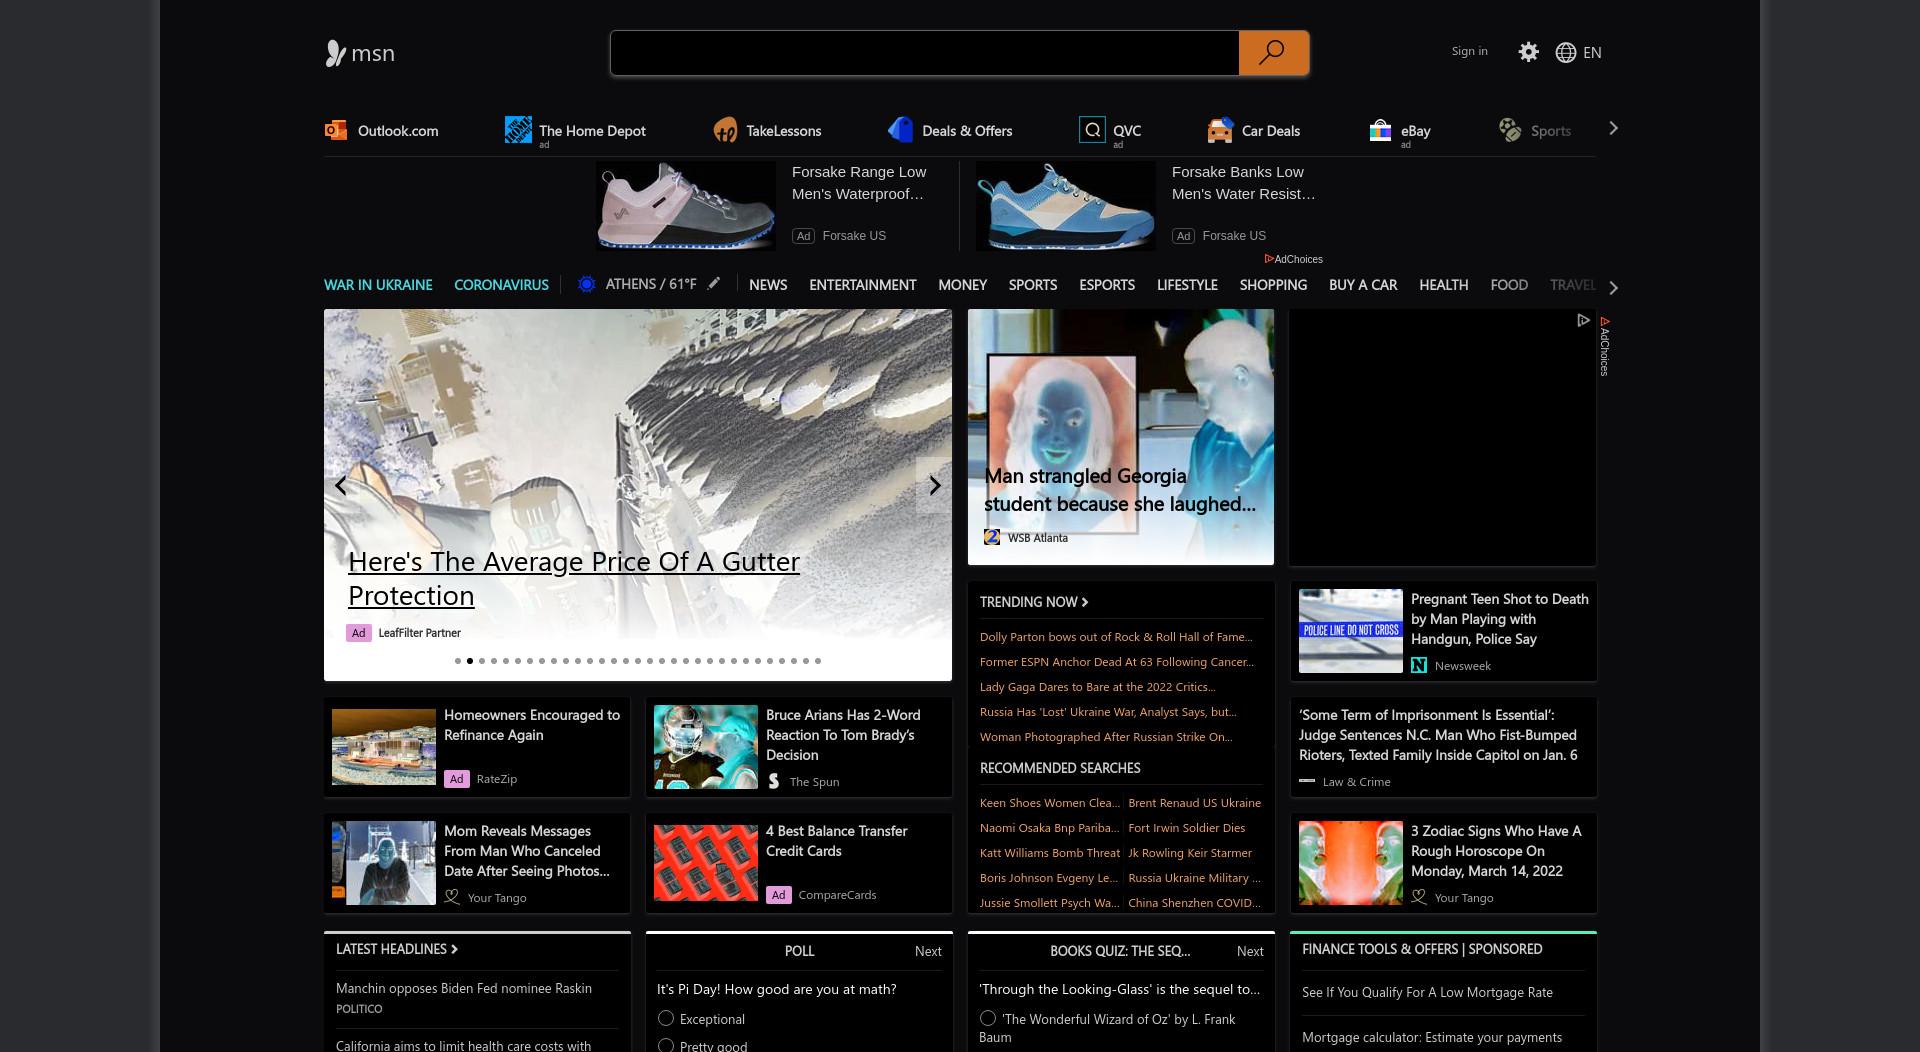Edit weather location with pencil icon
1920x1052 pixels.
pos(713,284)
